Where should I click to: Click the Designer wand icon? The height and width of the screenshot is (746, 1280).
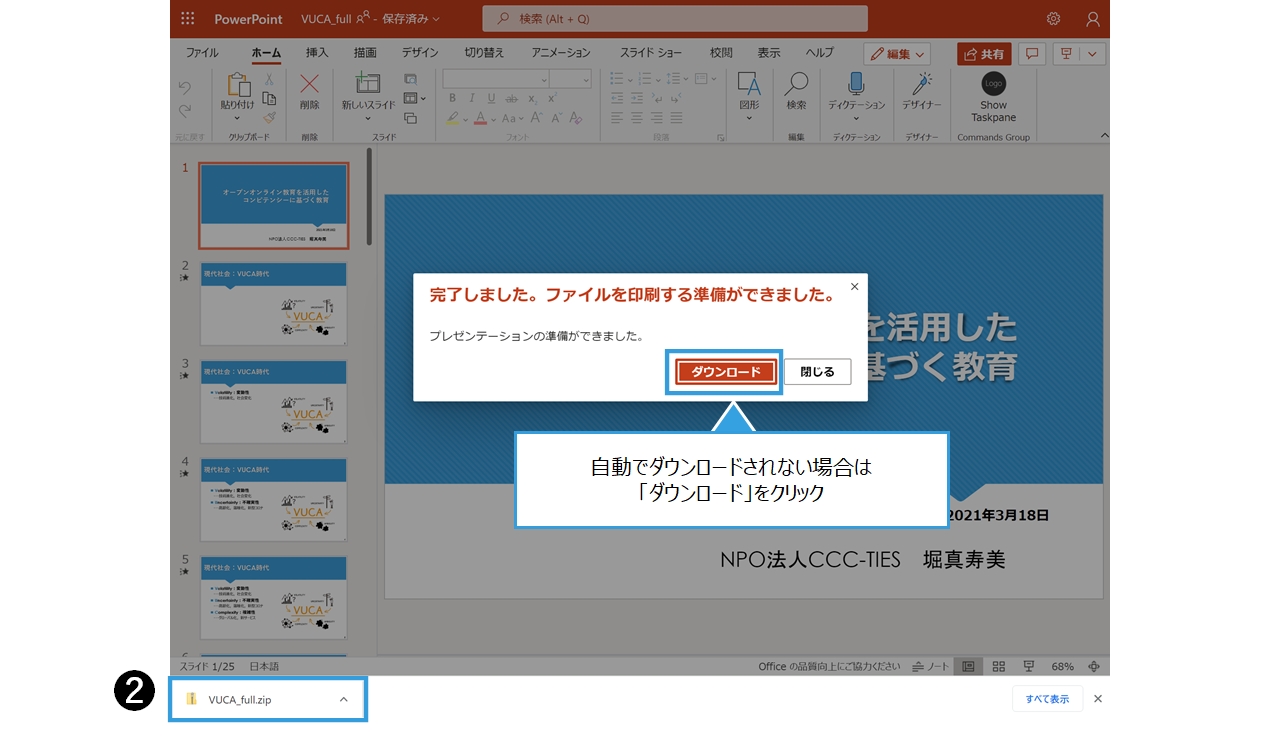click(x=922, y=84)
